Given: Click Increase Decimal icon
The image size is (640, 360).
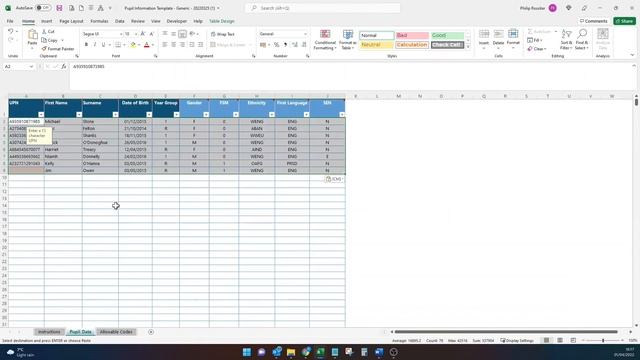Looking at the screenshot, I should [x=295, y=44].
